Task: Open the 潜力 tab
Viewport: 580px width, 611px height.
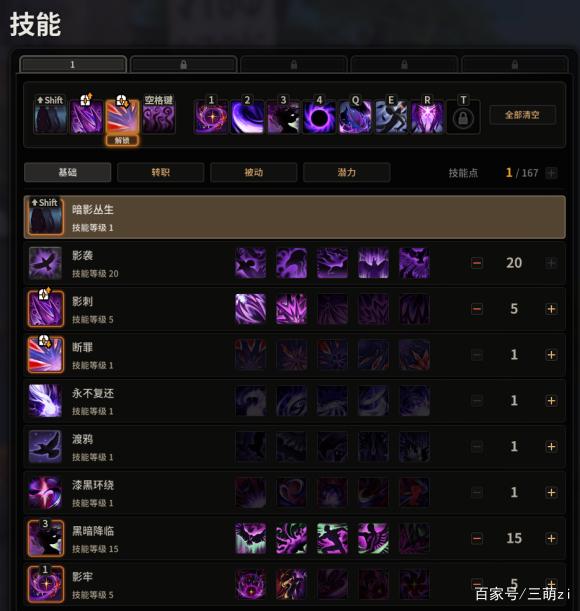Action: pyautogui.click(x=347, y=172)
